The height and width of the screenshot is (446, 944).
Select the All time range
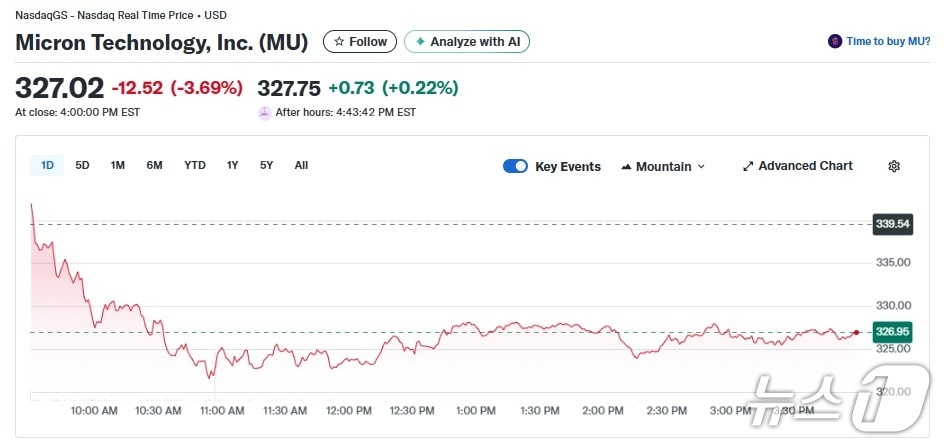point(301,165)
